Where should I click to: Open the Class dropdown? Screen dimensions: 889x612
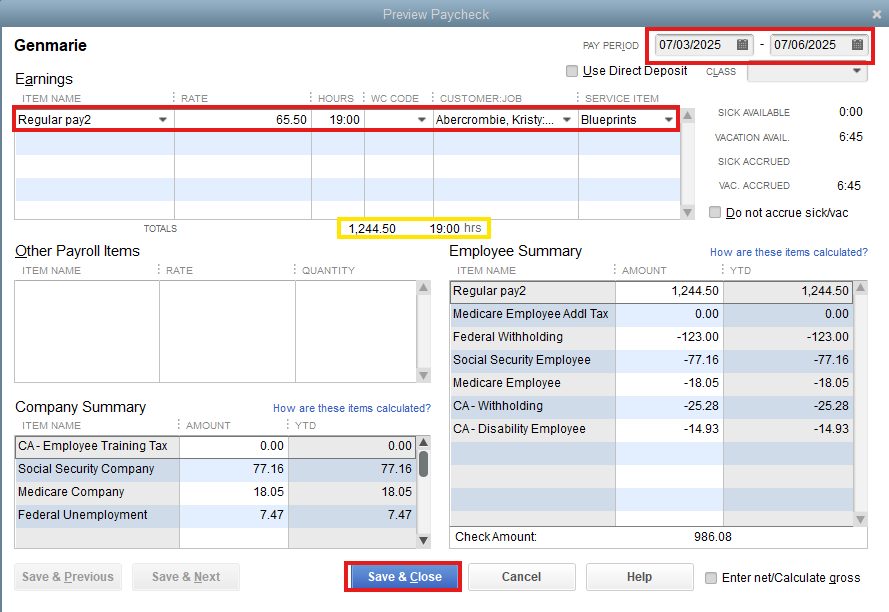(857, 71)
